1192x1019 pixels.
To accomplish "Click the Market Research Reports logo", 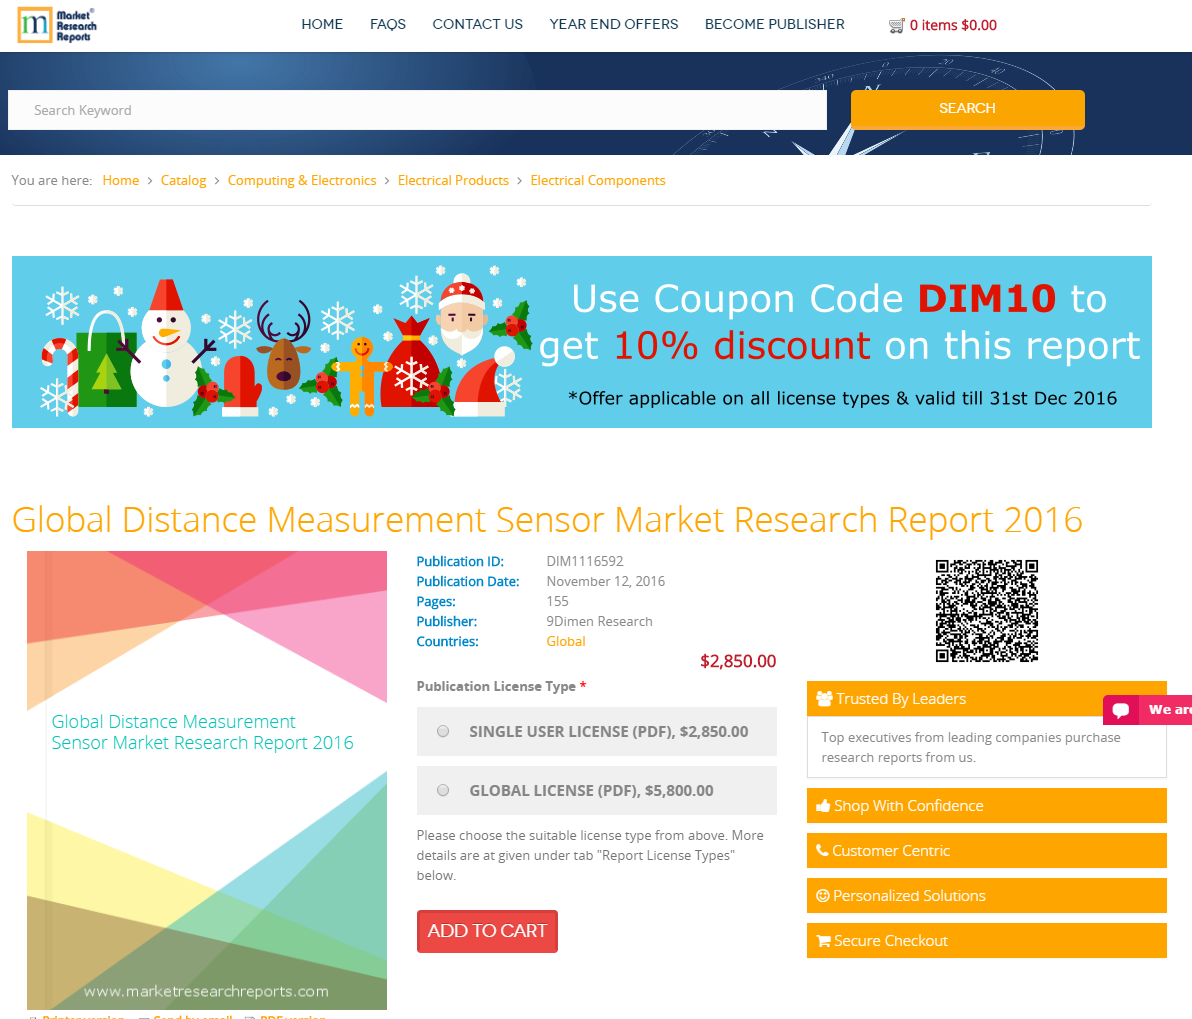I will pyautogui.click(x=57, y=25).
